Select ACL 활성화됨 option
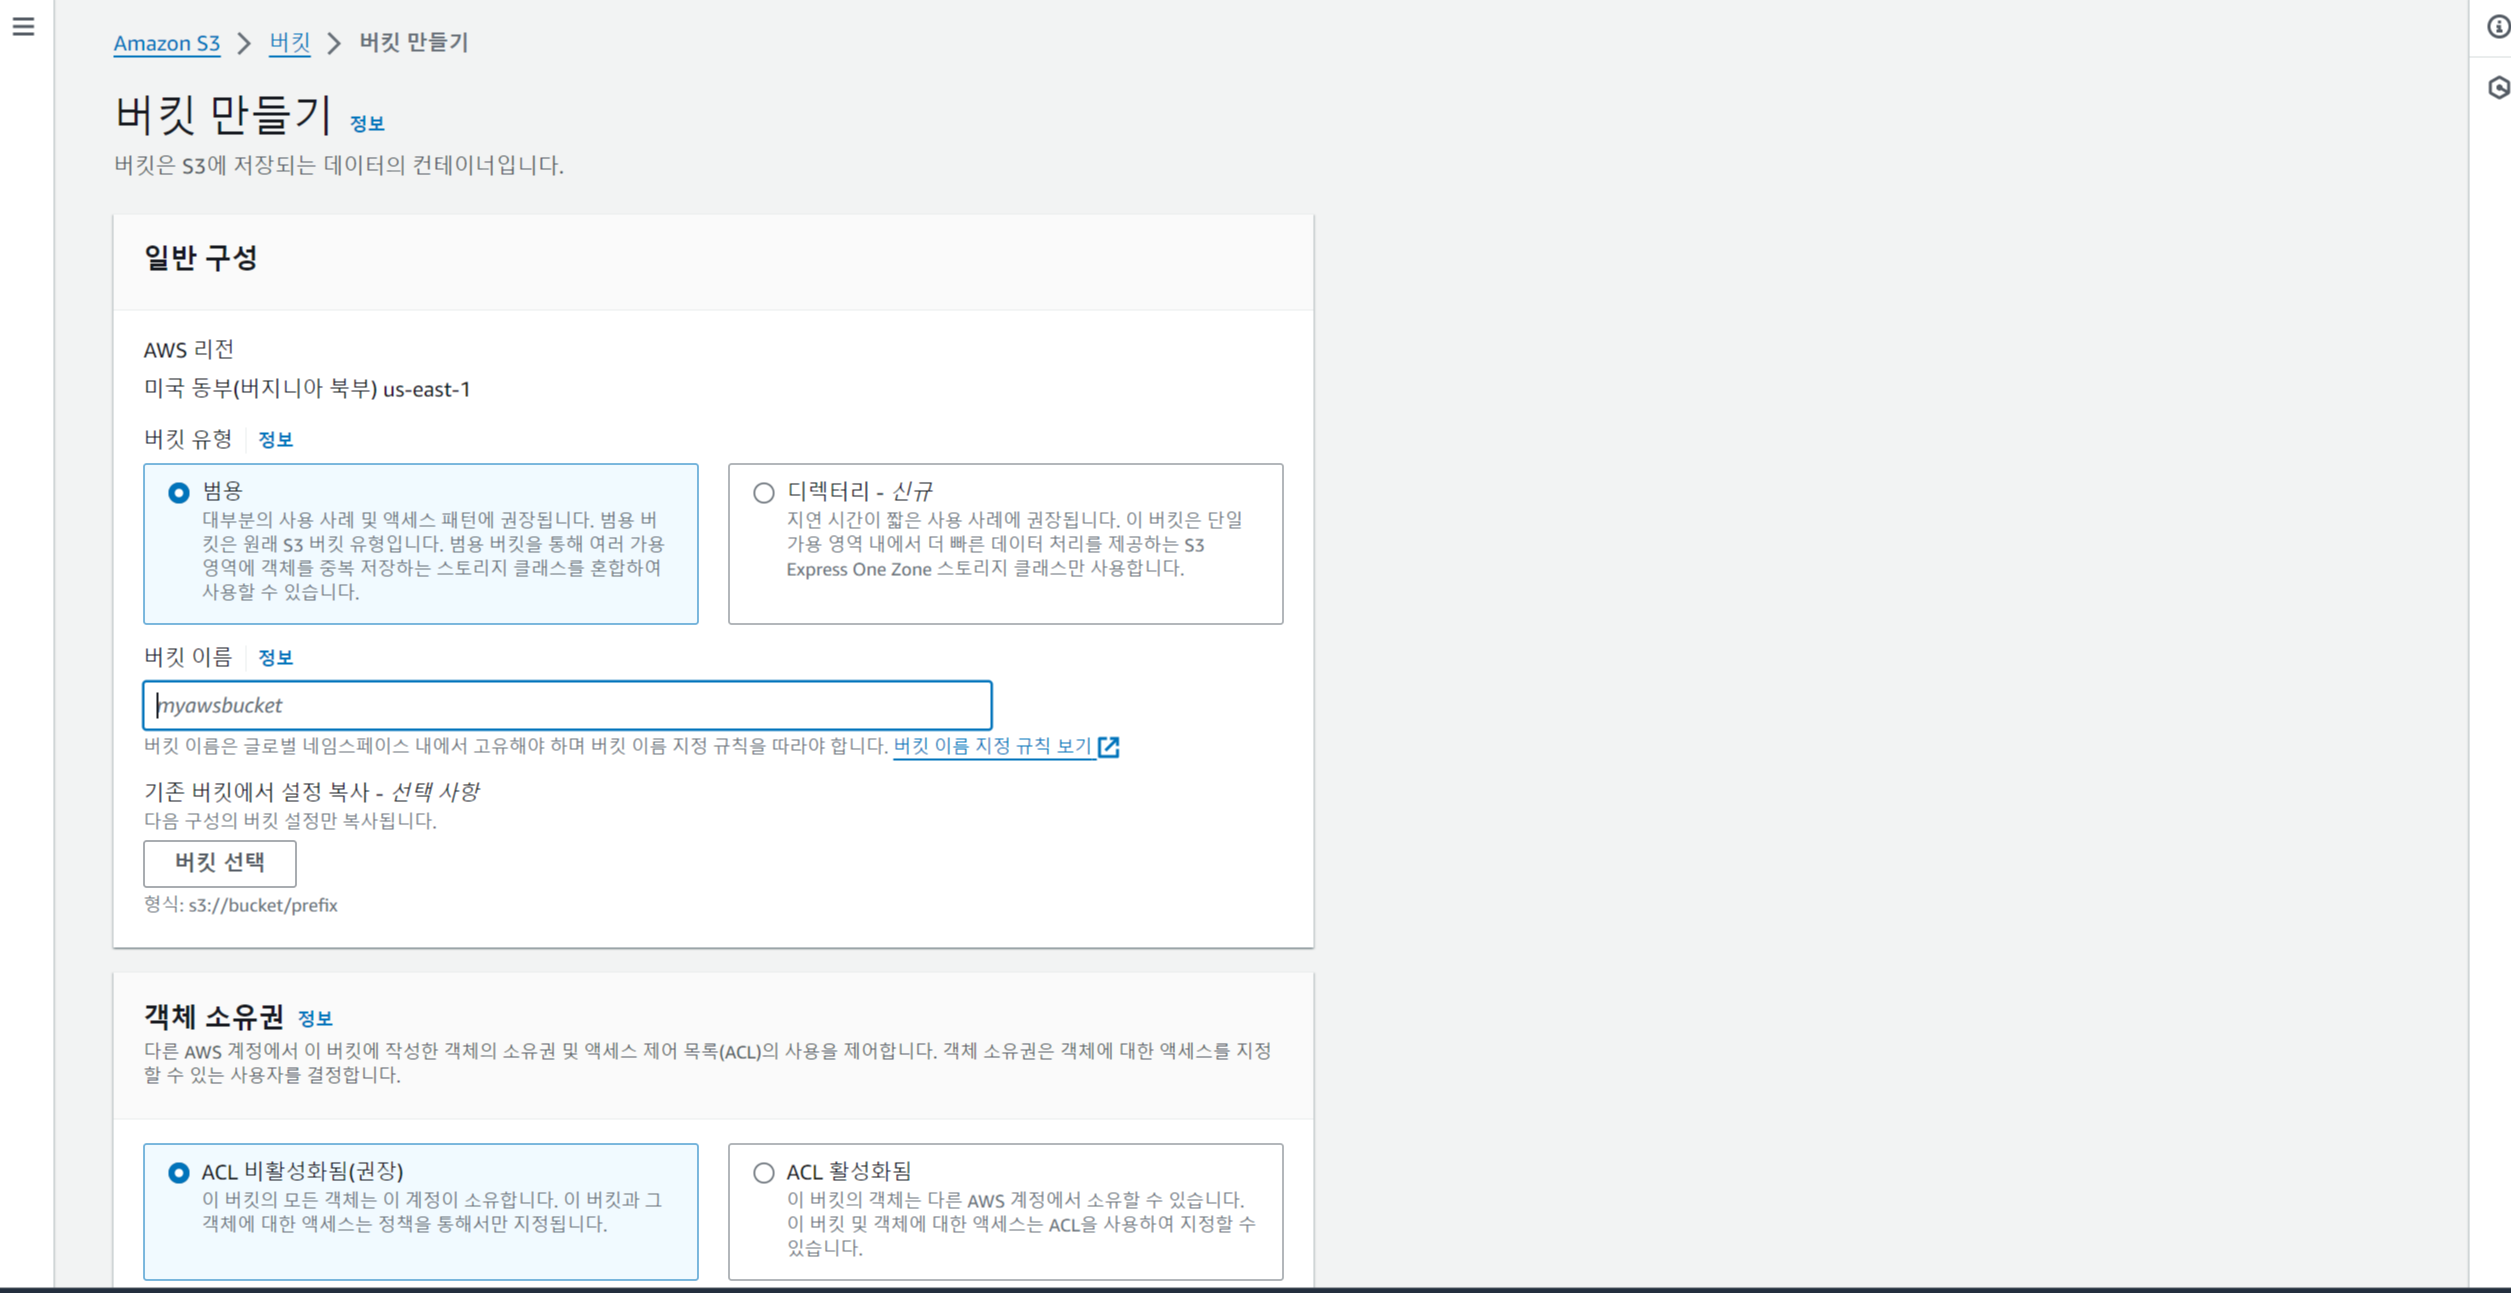This screenshot has height=1293, width=2511. [x=764, y=1173]
